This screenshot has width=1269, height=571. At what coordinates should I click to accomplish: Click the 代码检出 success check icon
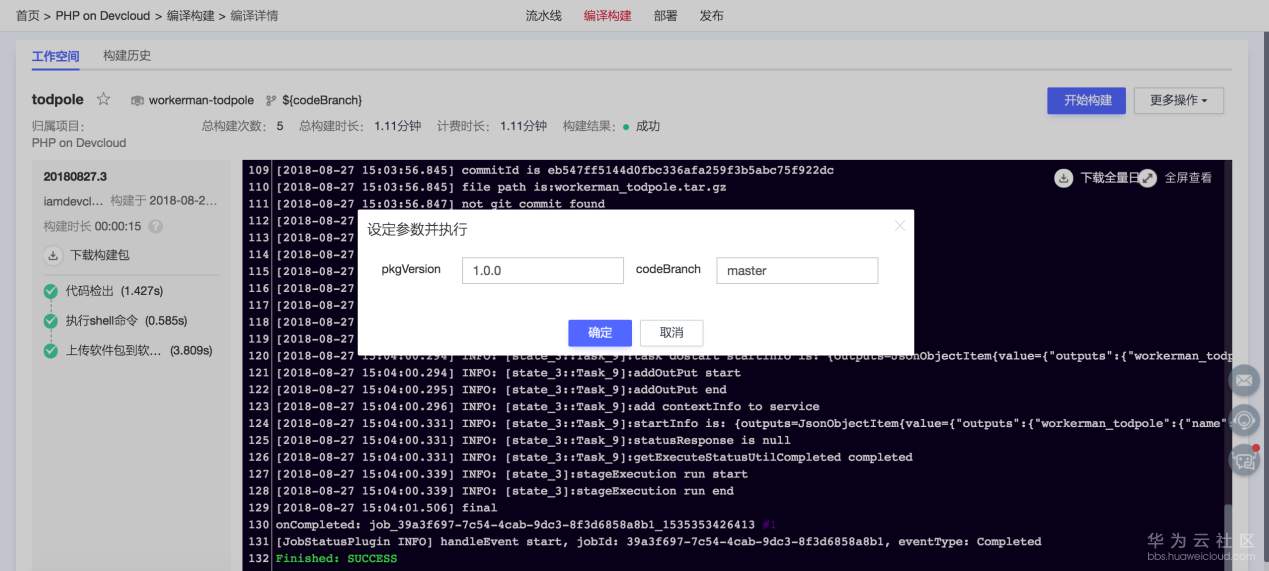pos(51,291)
